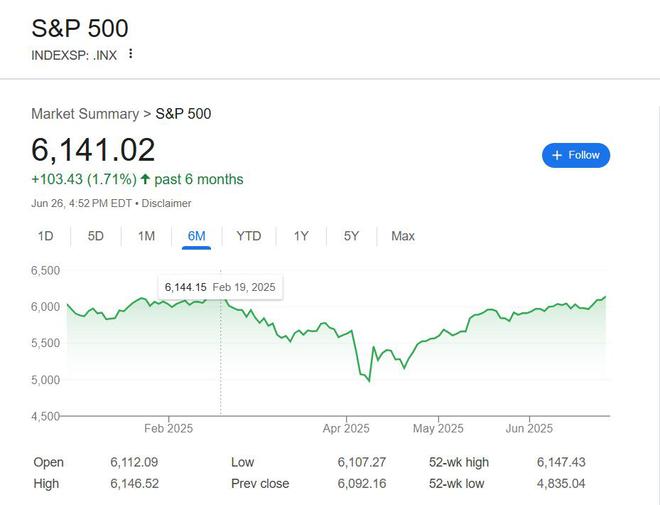The image size is (660, 505).
Task: Select the 1D time range tab
Action: tap(45, 236)
